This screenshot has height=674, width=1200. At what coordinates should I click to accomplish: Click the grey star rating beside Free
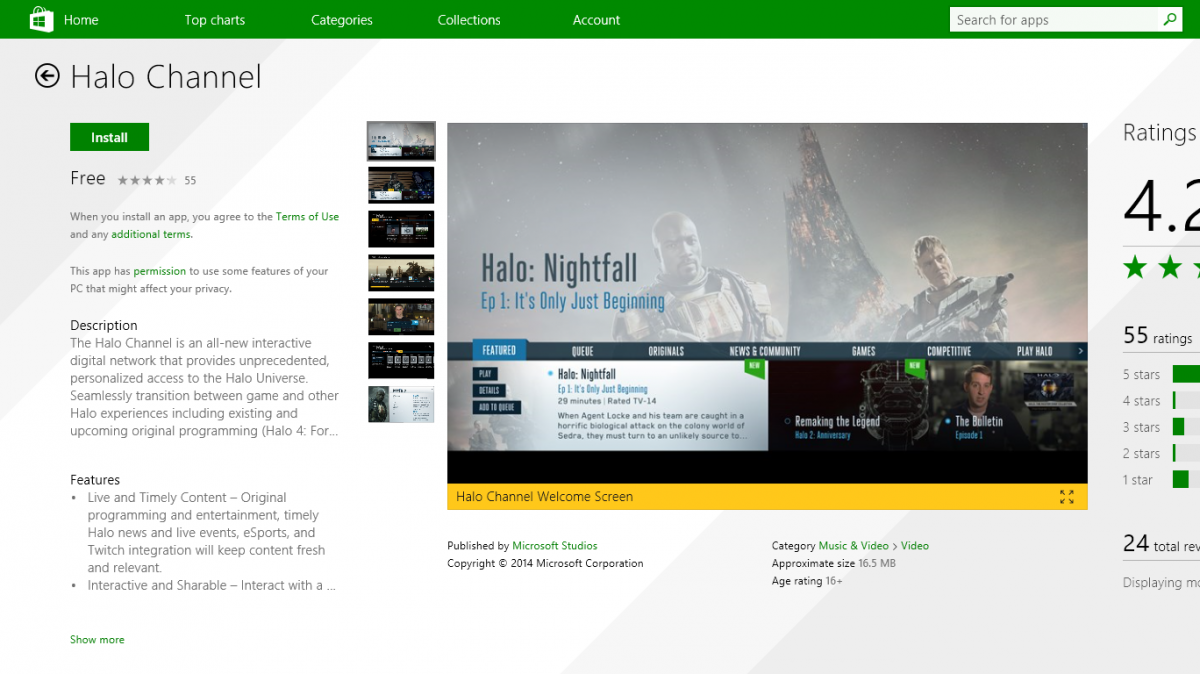click(147, 180)
